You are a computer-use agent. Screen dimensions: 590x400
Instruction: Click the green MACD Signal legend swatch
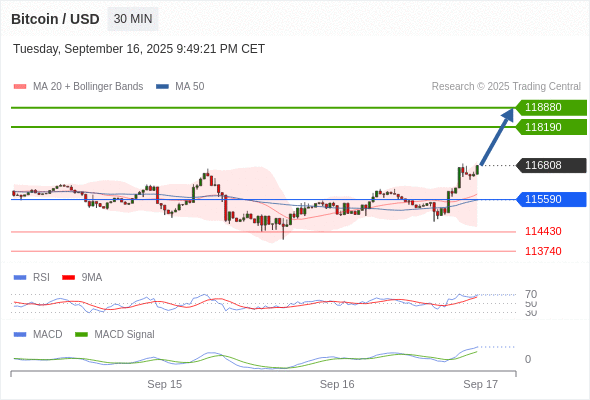coord(81,335)
